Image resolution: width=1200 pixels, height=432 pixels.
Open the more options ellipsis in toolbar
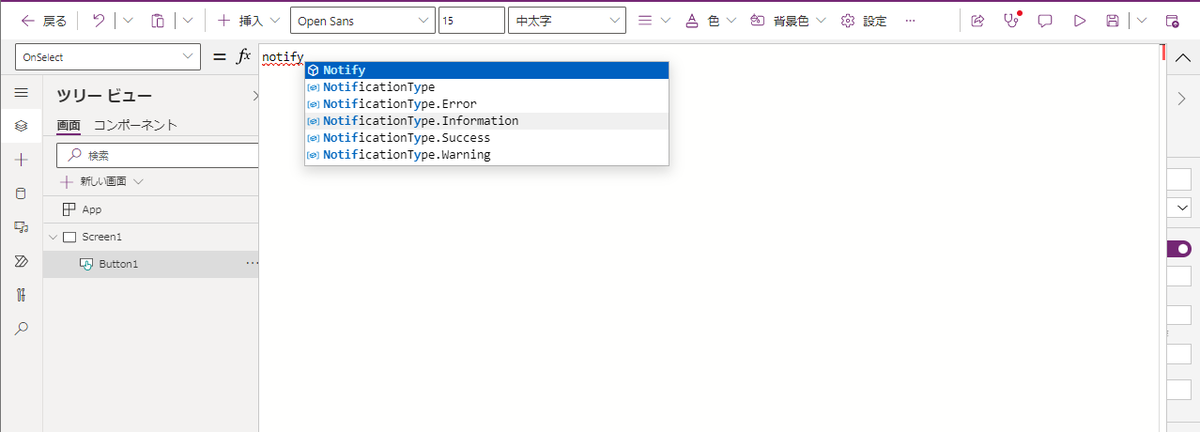tap(909, 20)
